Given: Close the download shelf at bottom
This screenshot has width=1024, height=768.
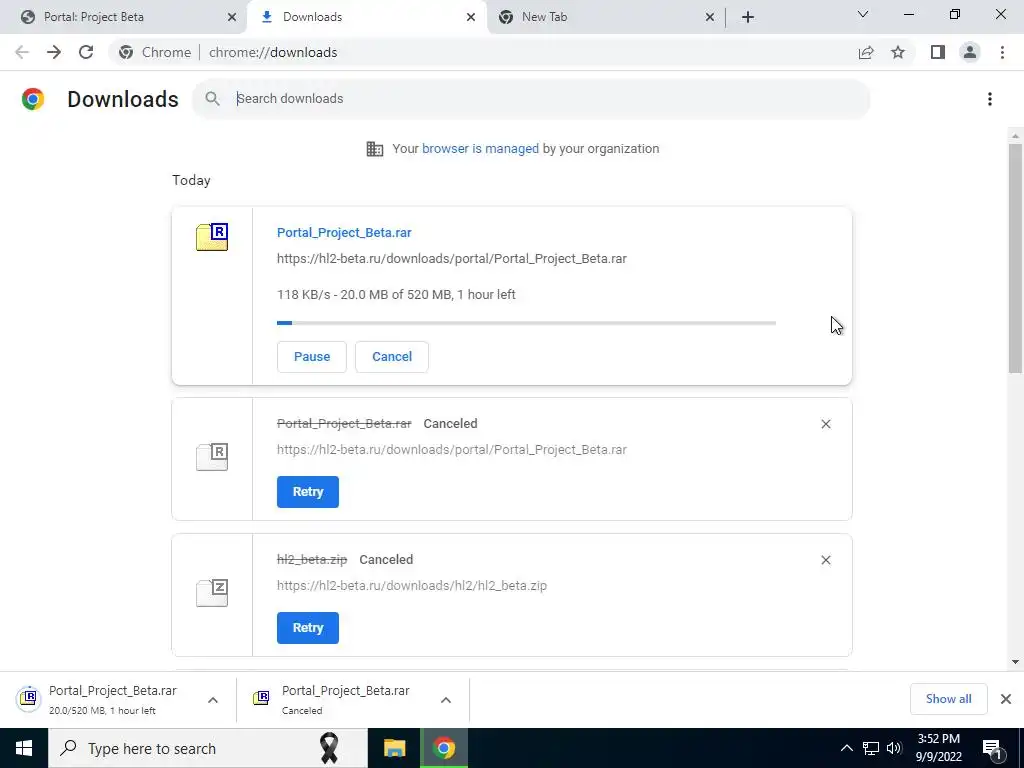Looking at the screenshot, I should point(1006,699).
